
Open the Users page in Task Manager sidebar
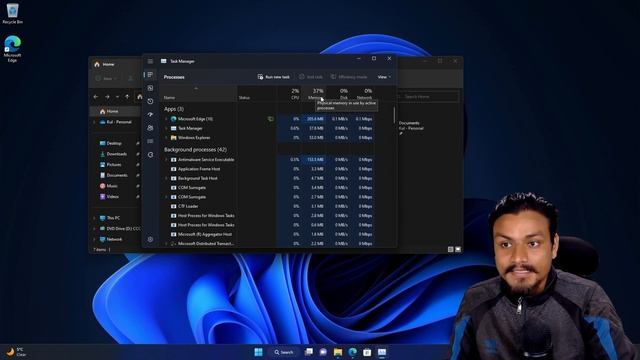[150, 128]
